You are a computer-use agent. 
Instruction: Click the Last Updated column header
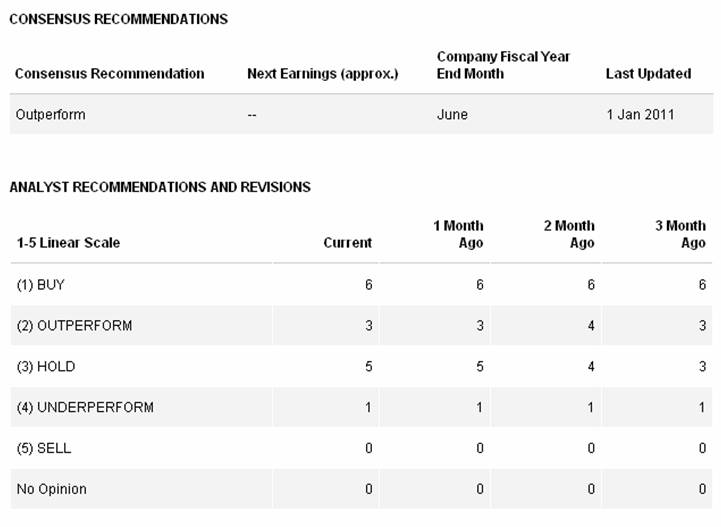648,74
